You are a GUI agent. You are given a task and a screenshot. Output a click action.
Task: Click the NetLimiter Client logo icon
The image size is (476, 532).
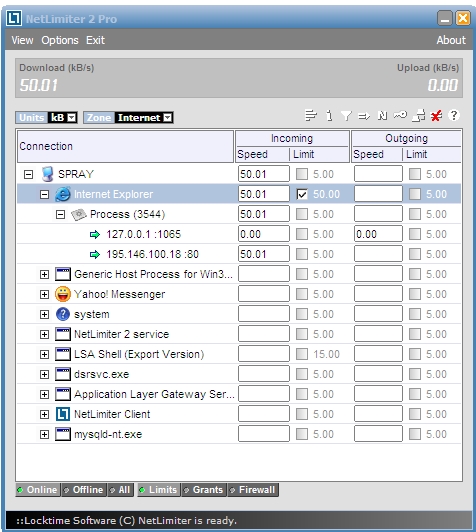(63, 414)
